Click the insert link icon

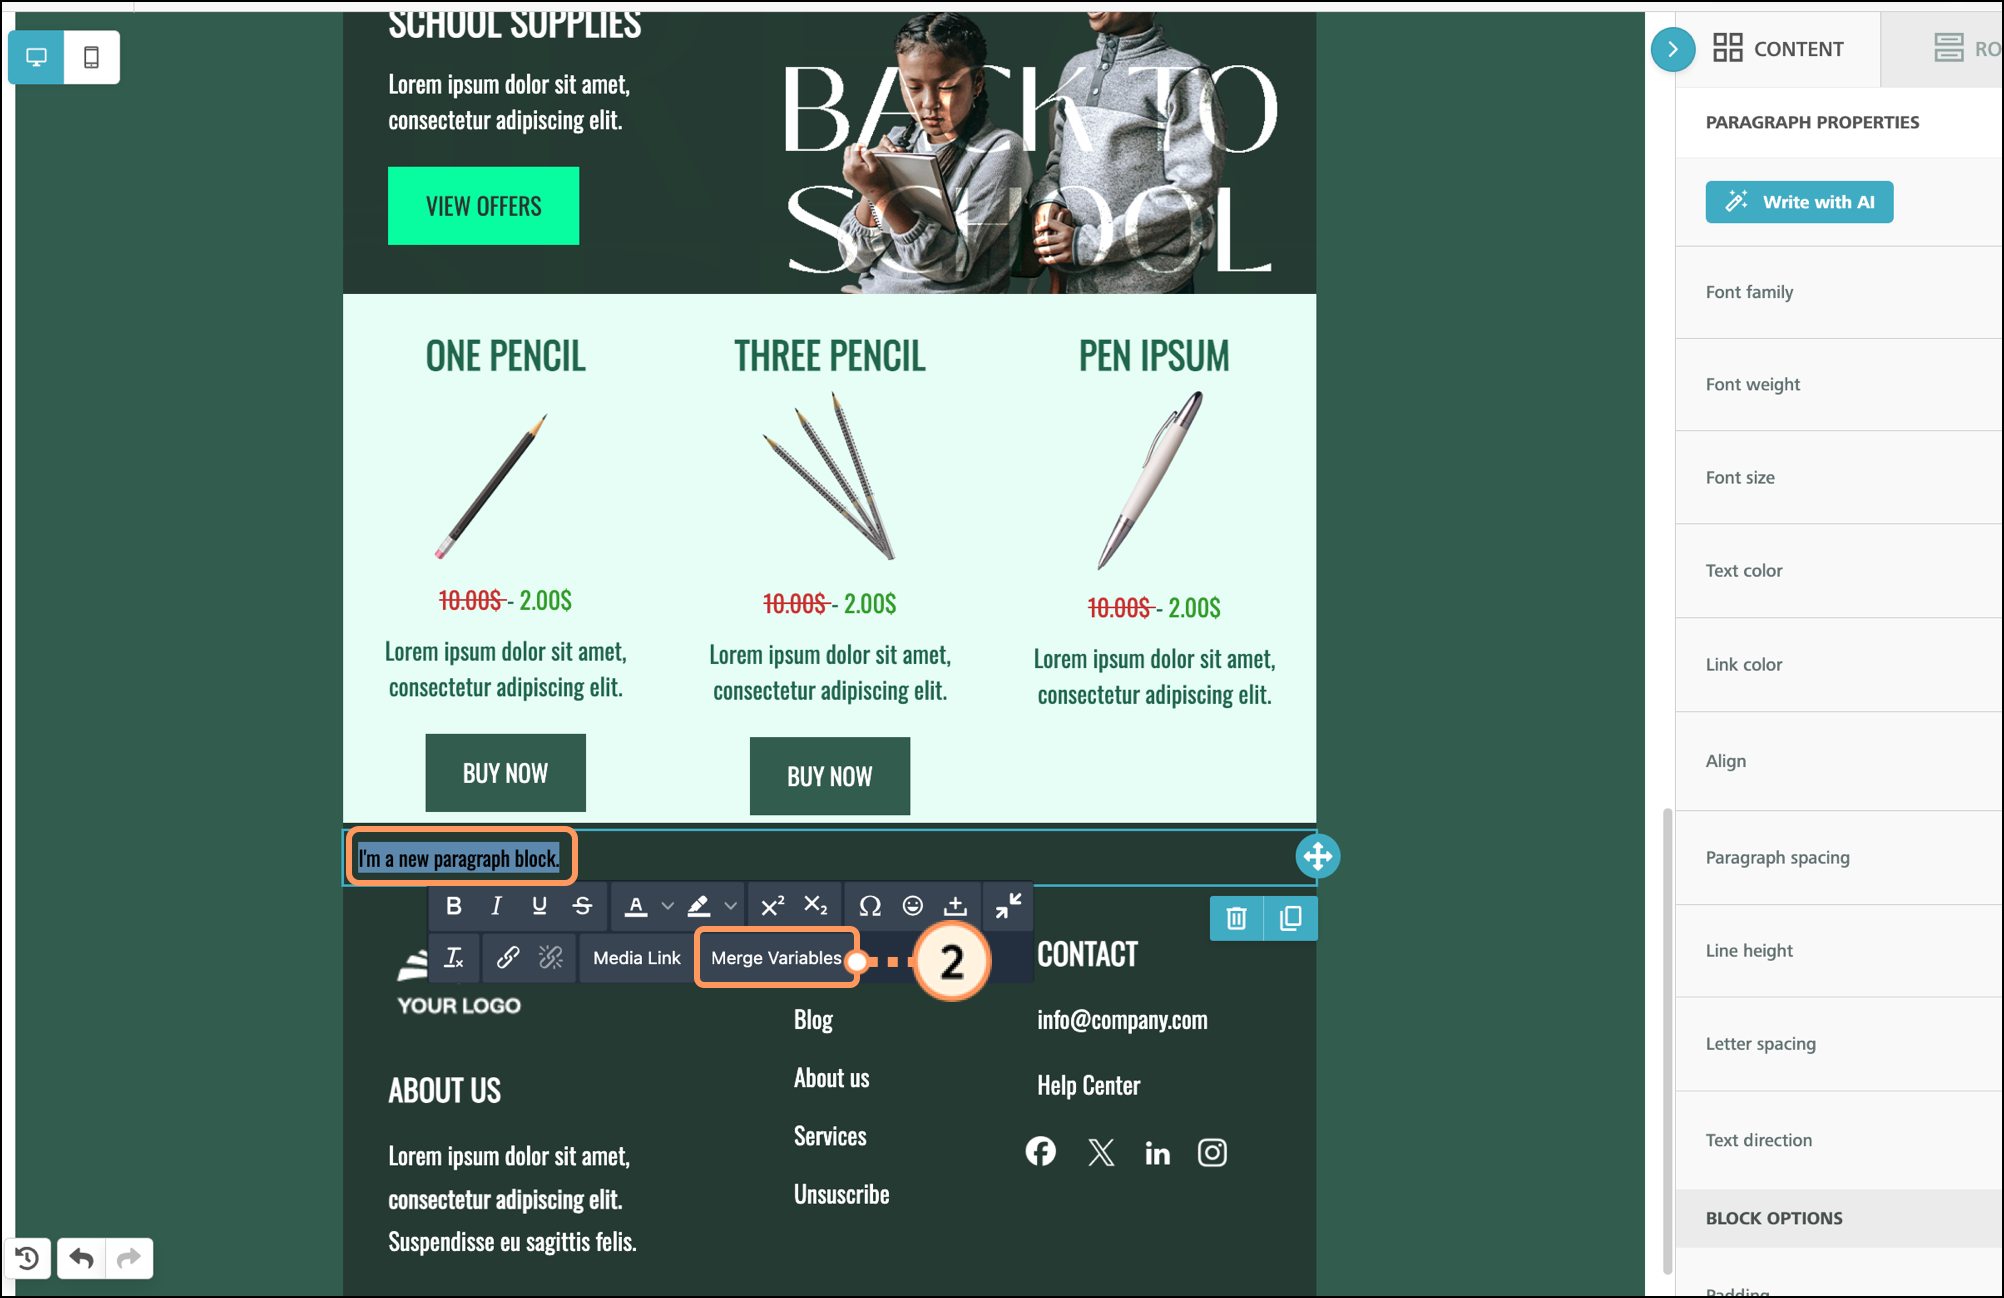[508, 957]
